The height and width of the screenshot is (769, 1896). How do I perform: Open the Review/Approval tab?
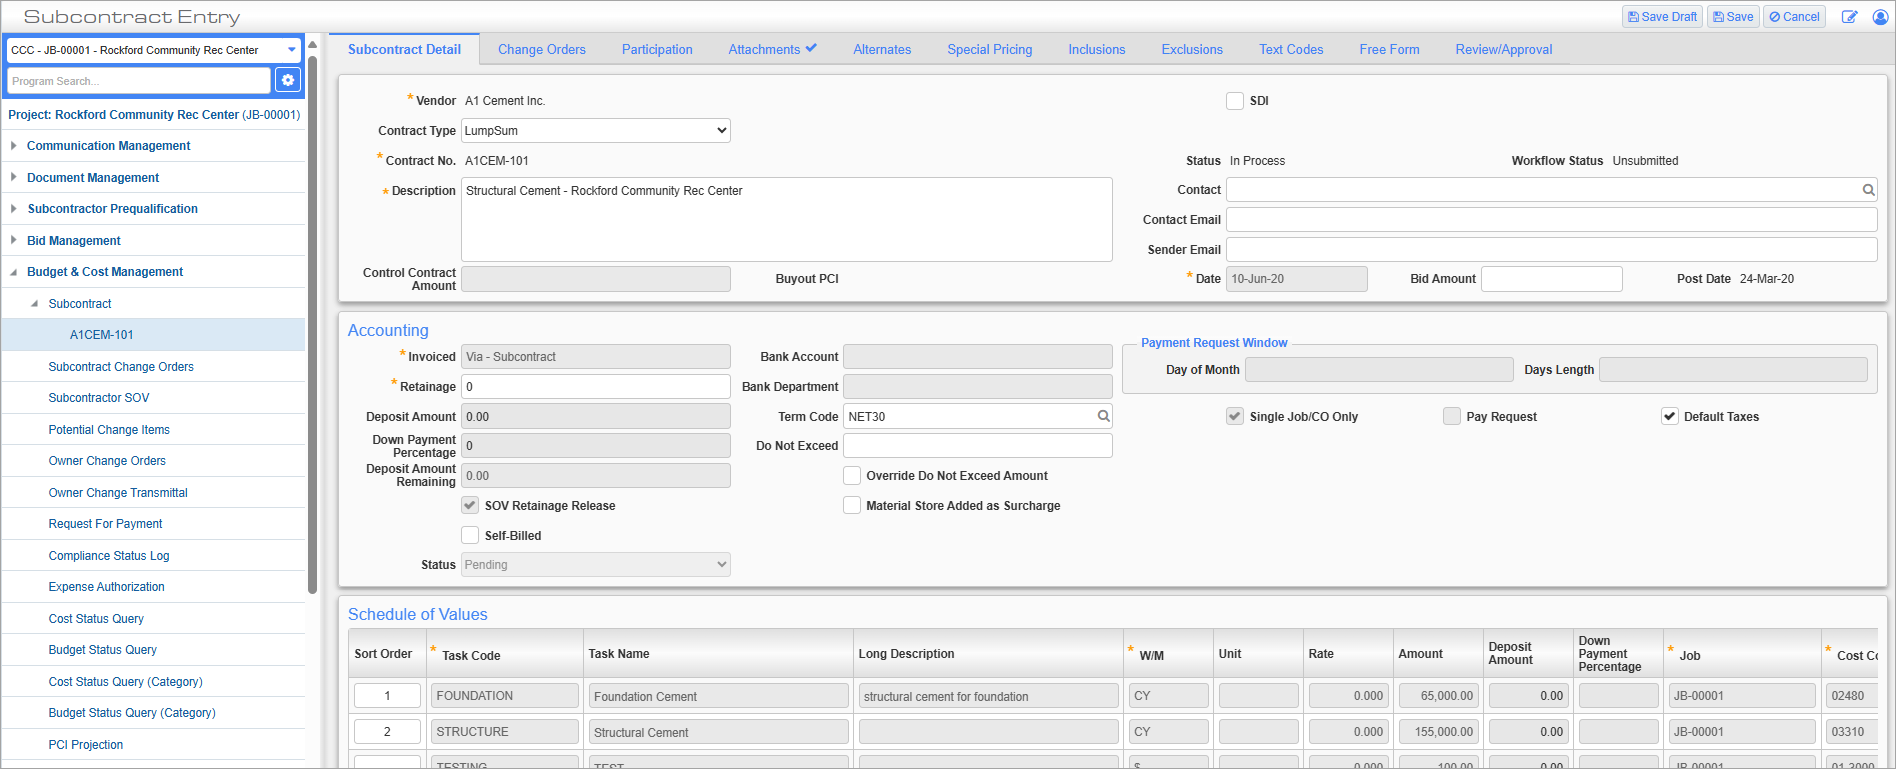[x=1503, y=49]
